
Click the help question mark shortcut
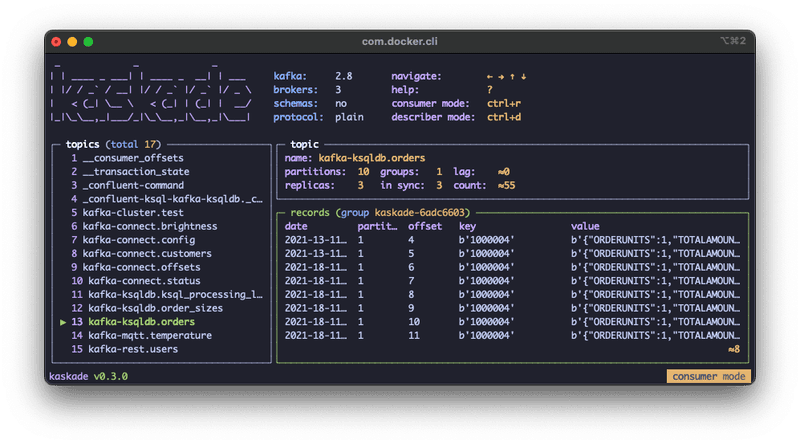click(490, 90)
